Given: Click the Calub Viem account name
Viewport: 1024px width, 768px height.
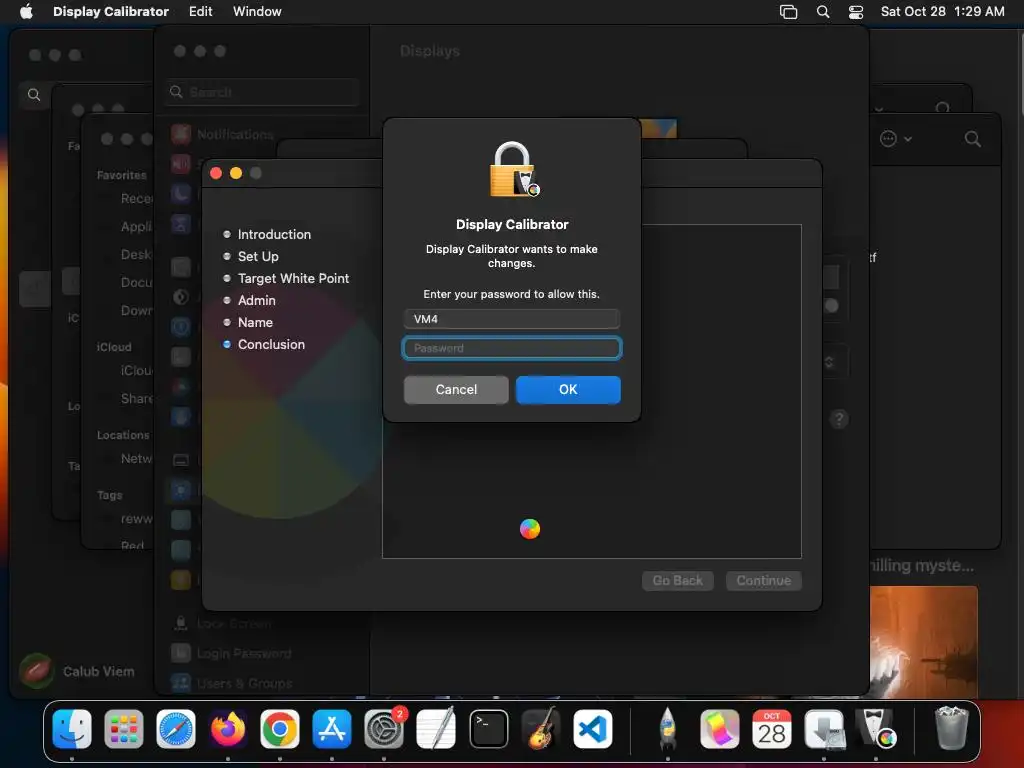Looking at the screenshot, I should coord(99,671).
